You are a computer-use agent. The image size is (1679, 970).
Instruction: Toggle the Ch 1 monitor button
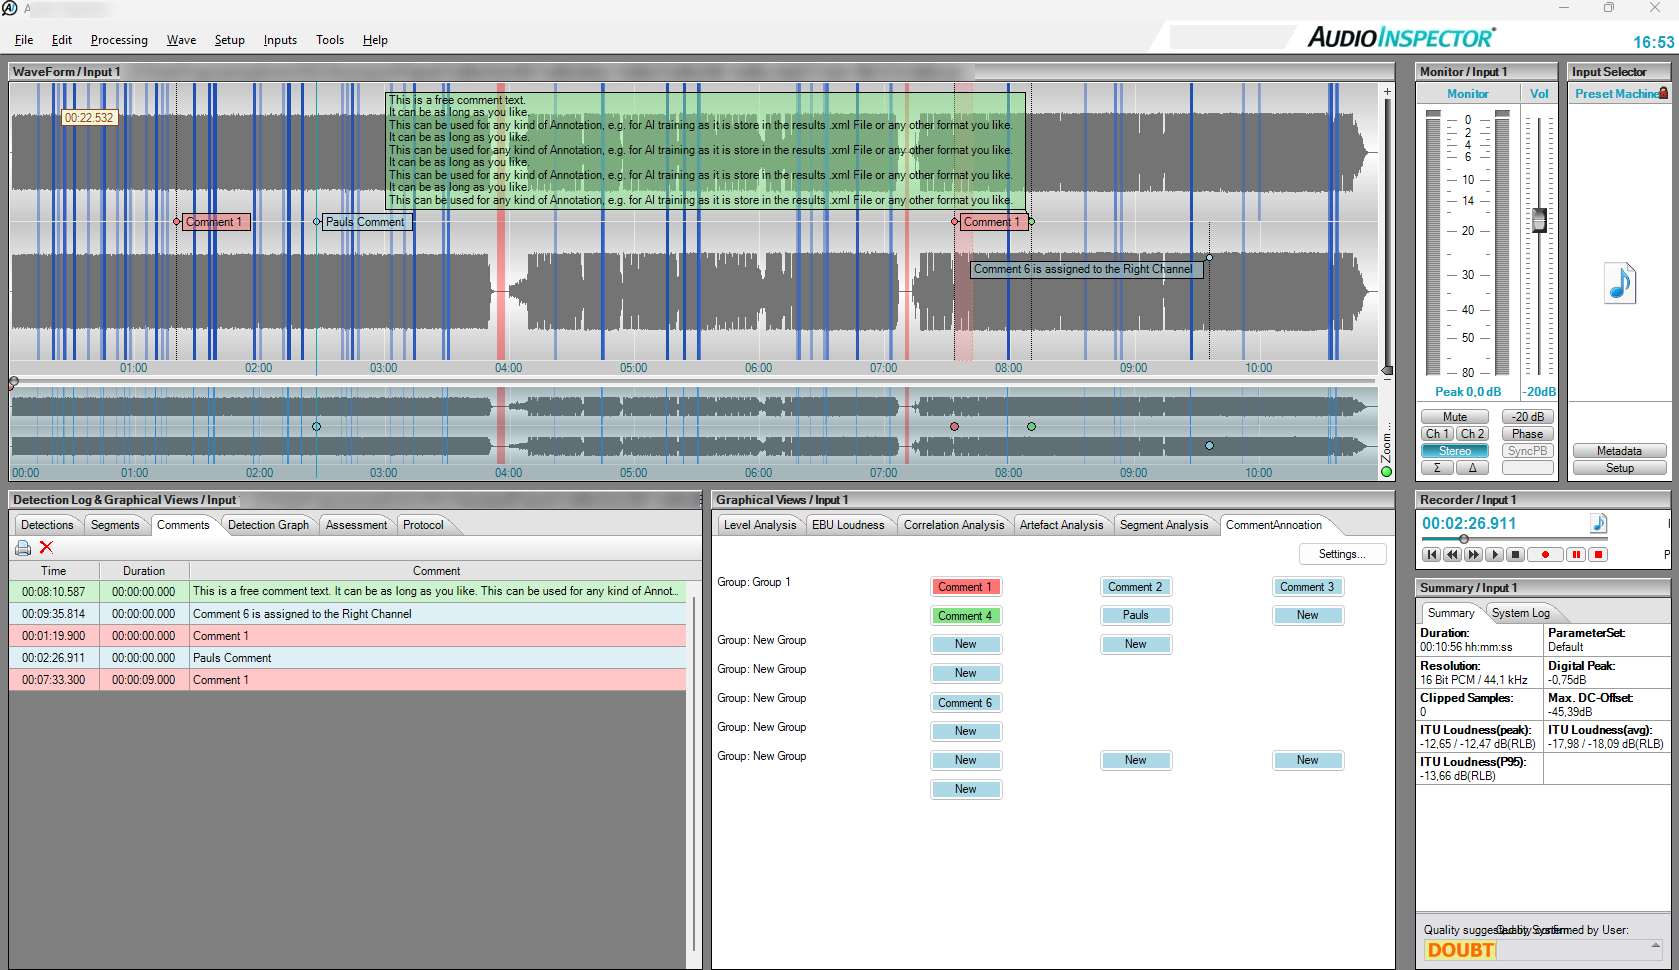click(1437, 434)
